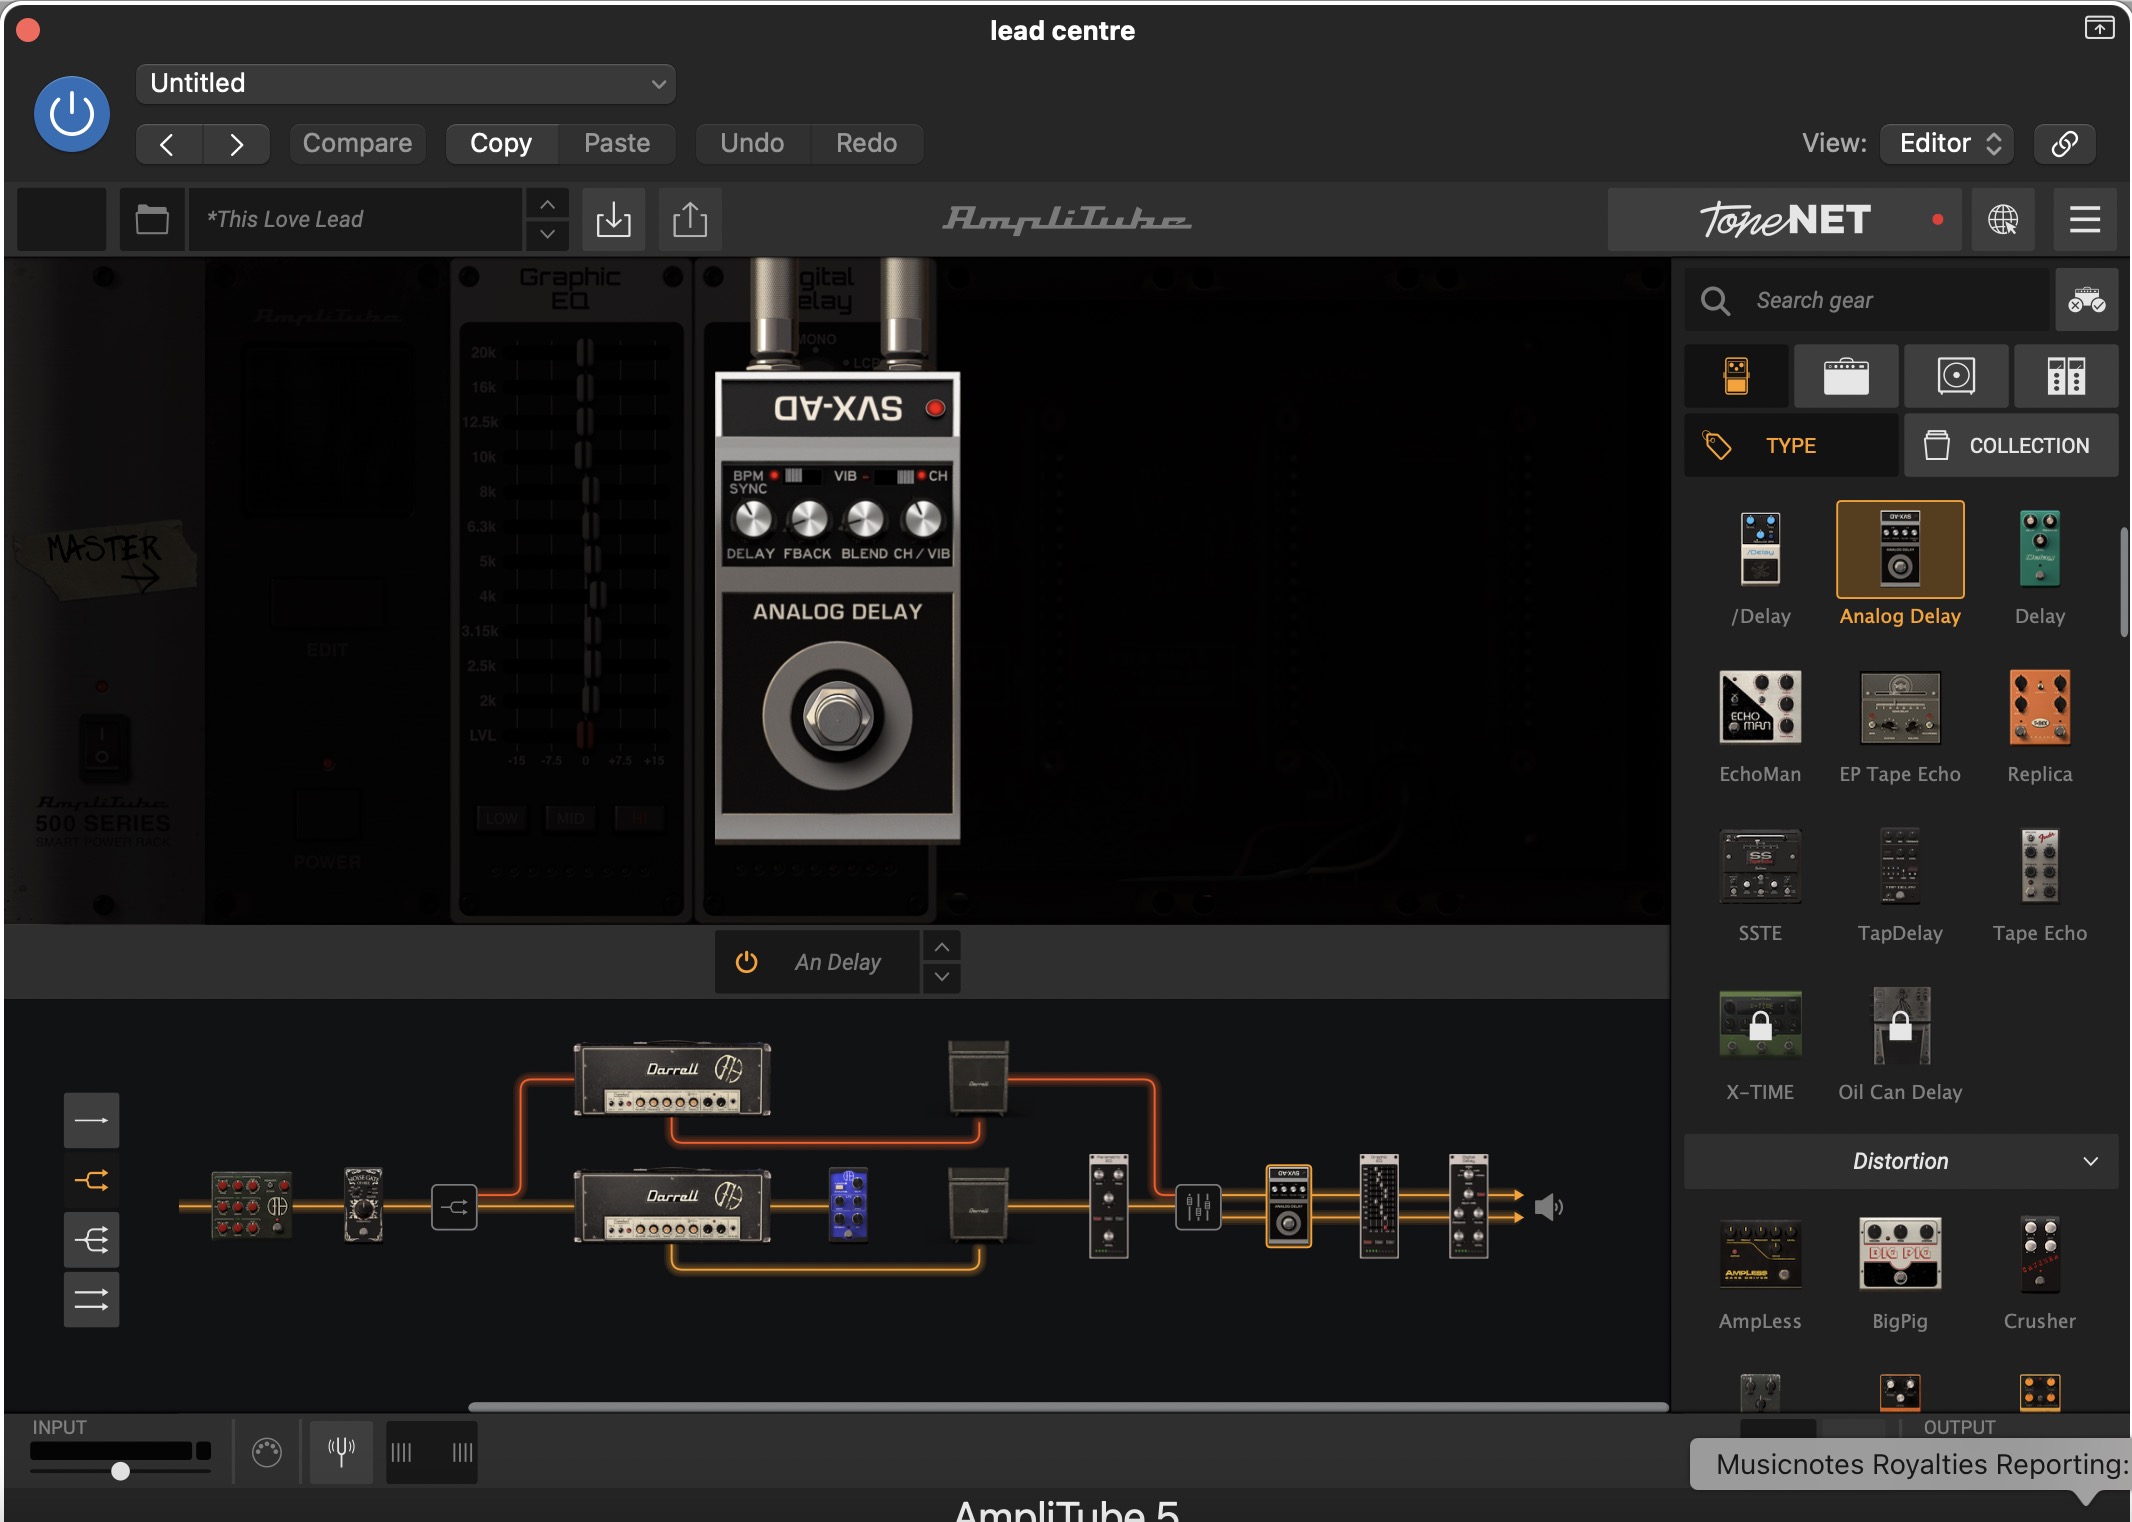Click the custom shop cart icon

tap(2087, 300)
